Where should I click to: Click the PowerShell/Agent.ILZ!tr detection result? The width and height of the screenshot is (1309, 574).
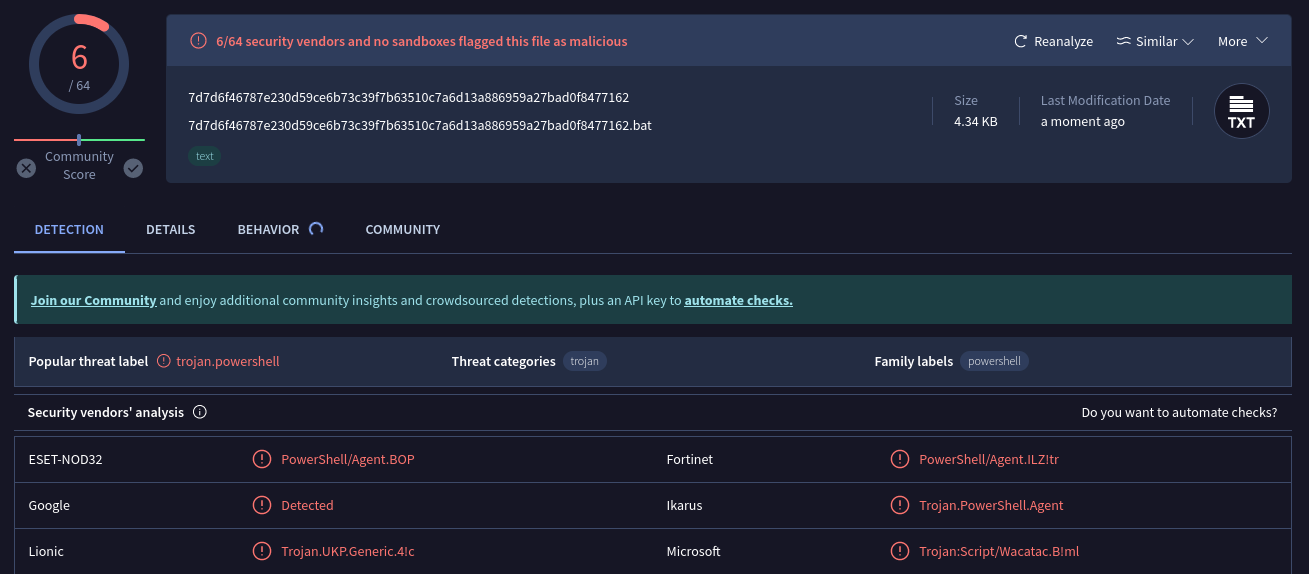pyautogui.click(x=989, y=459)
